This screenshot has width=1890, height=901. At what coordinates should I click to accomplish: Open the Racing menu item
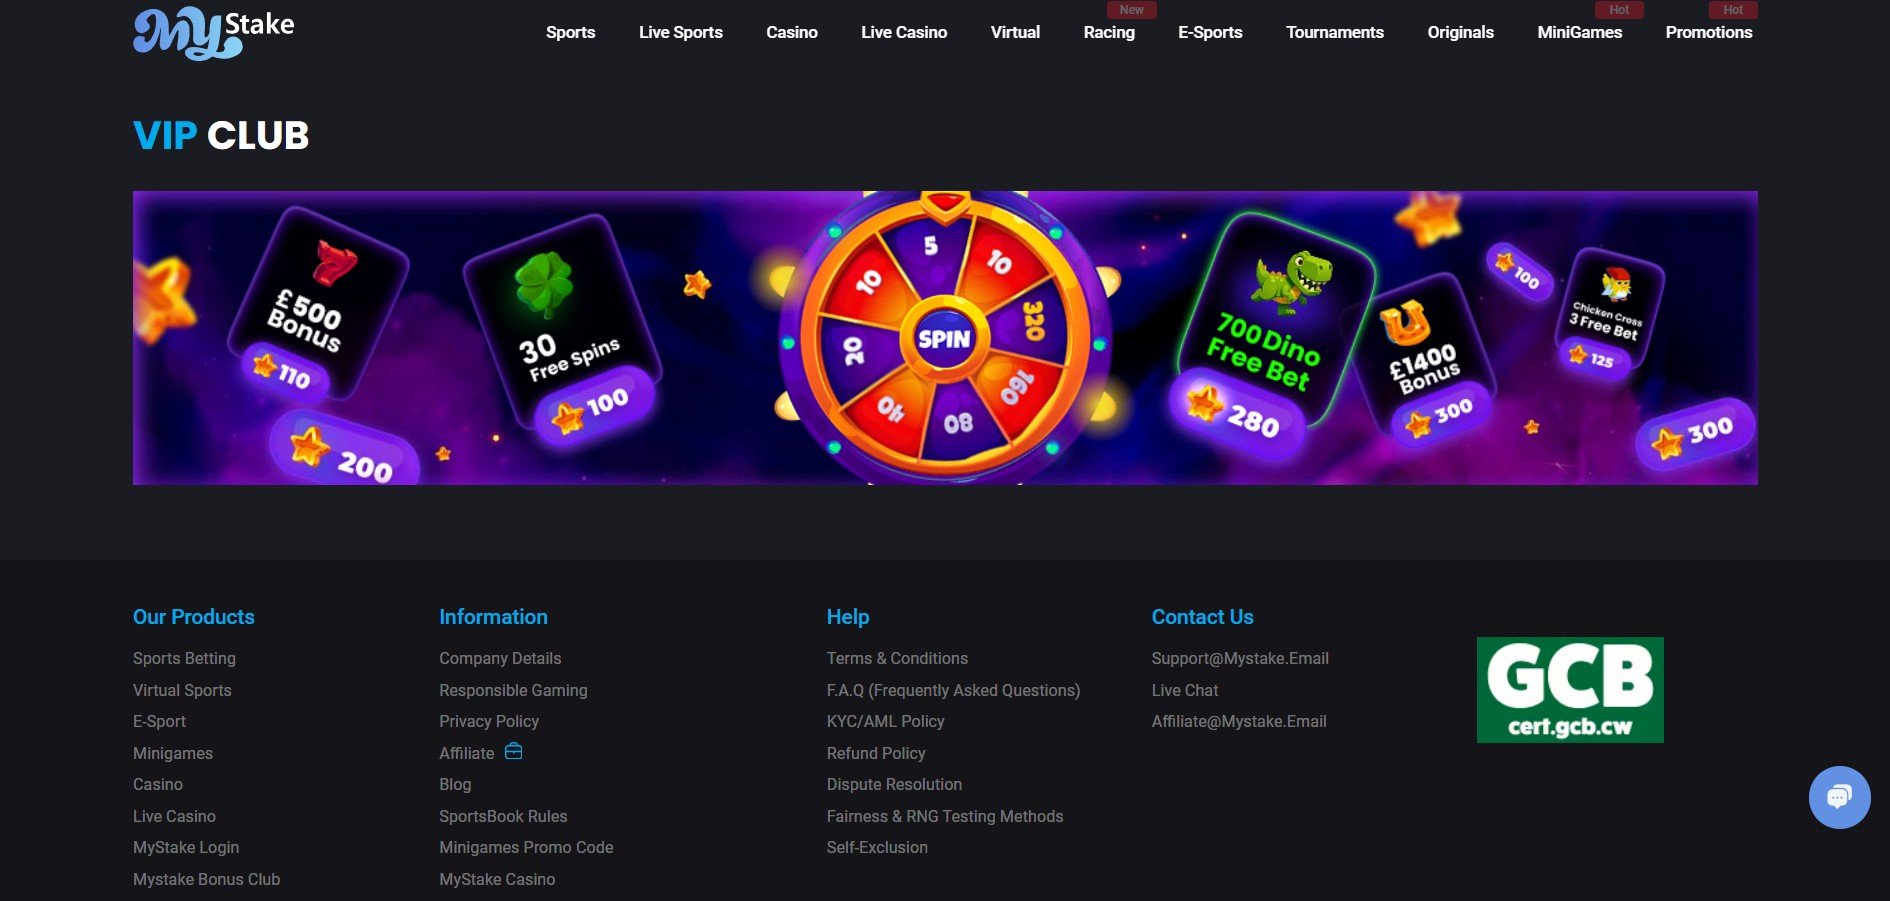(x=1109, y=32)
